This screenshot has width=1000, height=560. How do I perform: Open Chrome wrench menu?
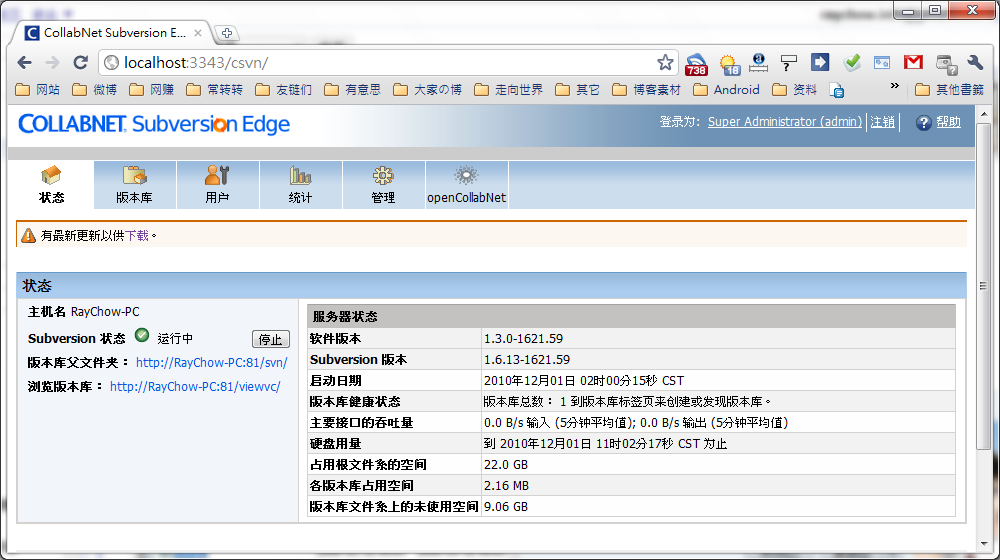[975, 63]
